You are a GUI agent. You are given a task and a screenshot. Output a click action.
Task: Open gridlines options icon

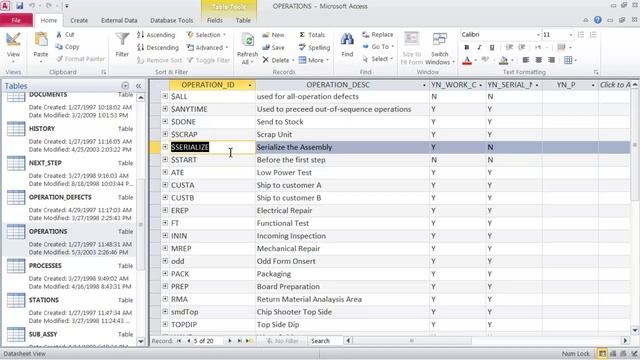point(568,60)
